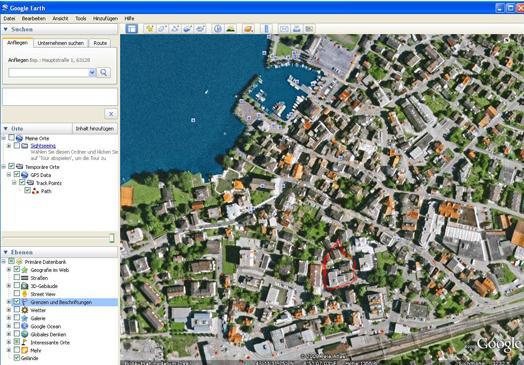
Task: Open the Hilfe menu
Action: pyautogui.click(x=129, y=19)
